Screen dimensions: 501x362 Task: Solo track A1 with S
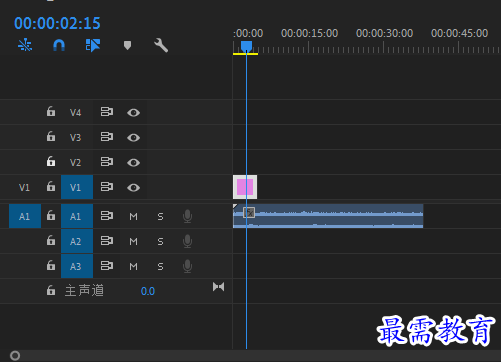point(160,217)
